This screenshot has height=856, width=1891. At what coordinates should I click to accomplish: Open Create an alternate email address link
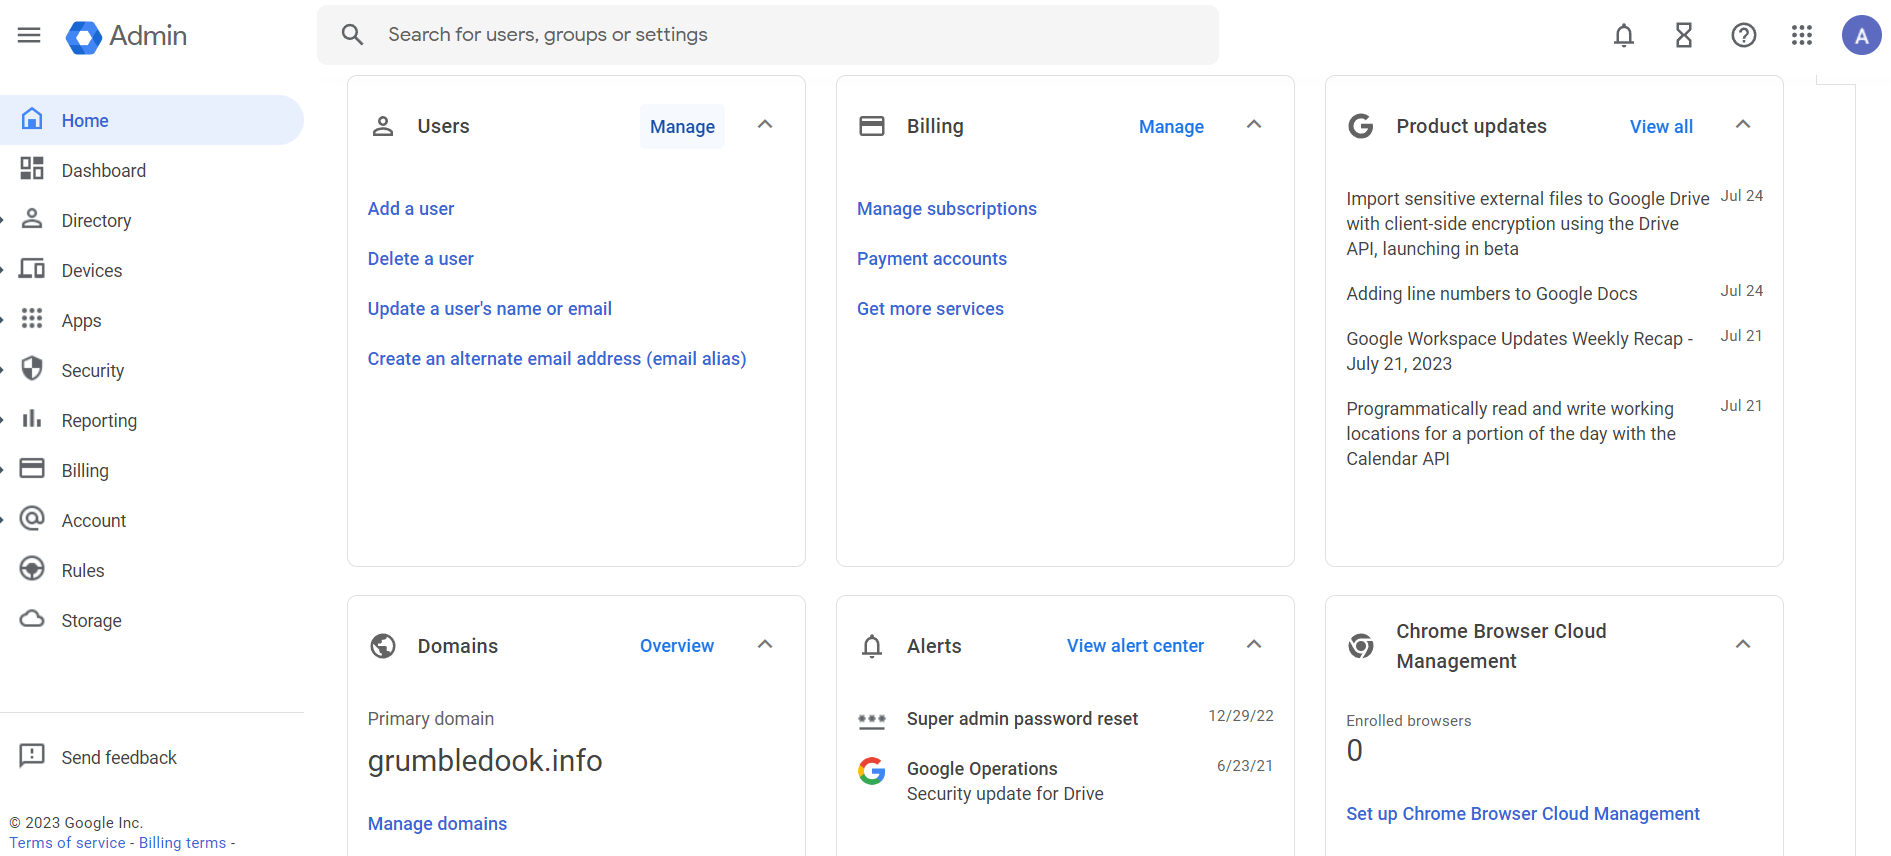tap(557, 359)
